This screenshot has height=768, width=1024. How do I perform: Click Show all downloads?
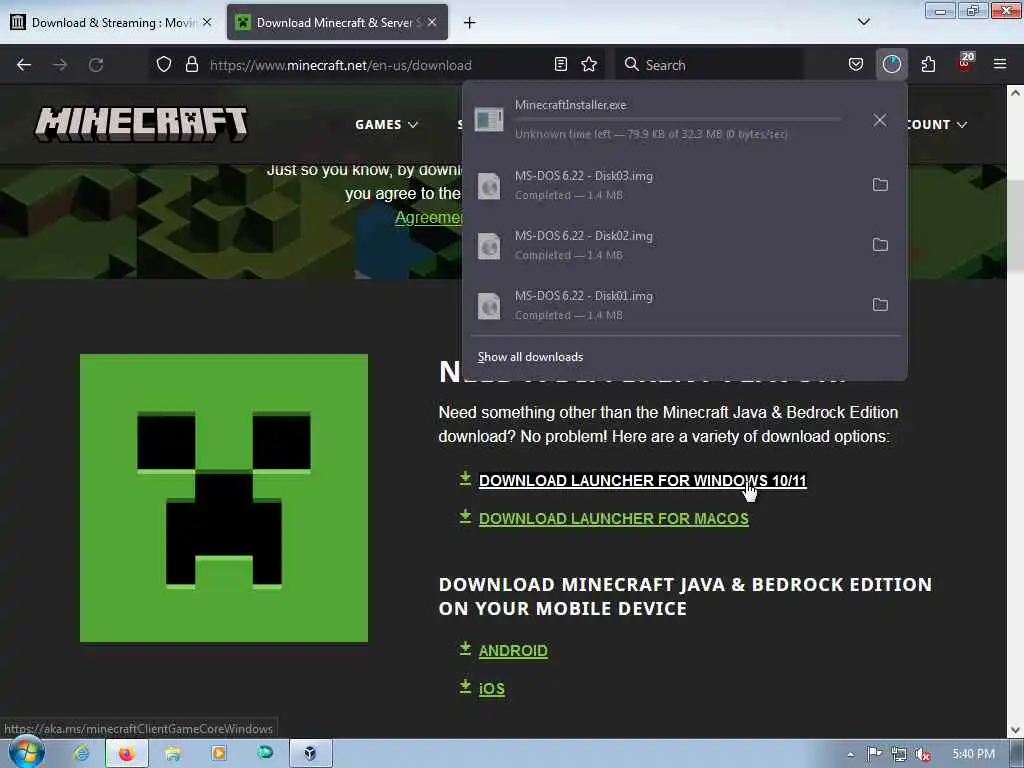click(530, 357)
